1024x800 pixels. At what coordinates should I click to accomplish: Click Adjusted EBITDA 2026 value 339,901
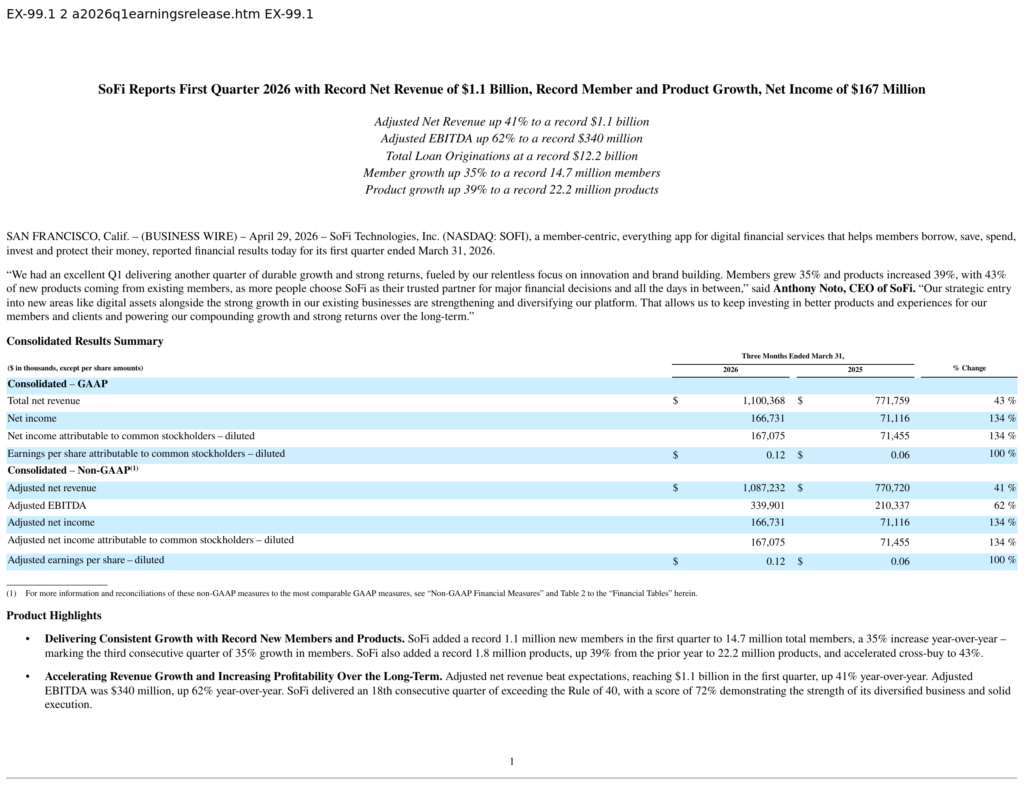[767, 505]
